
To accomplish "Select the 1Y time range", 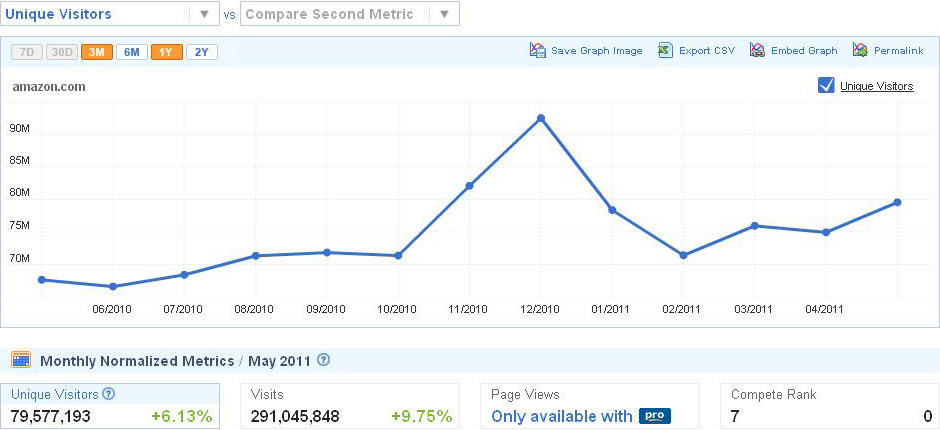I will pyautogui.click(x=167, y=52).
